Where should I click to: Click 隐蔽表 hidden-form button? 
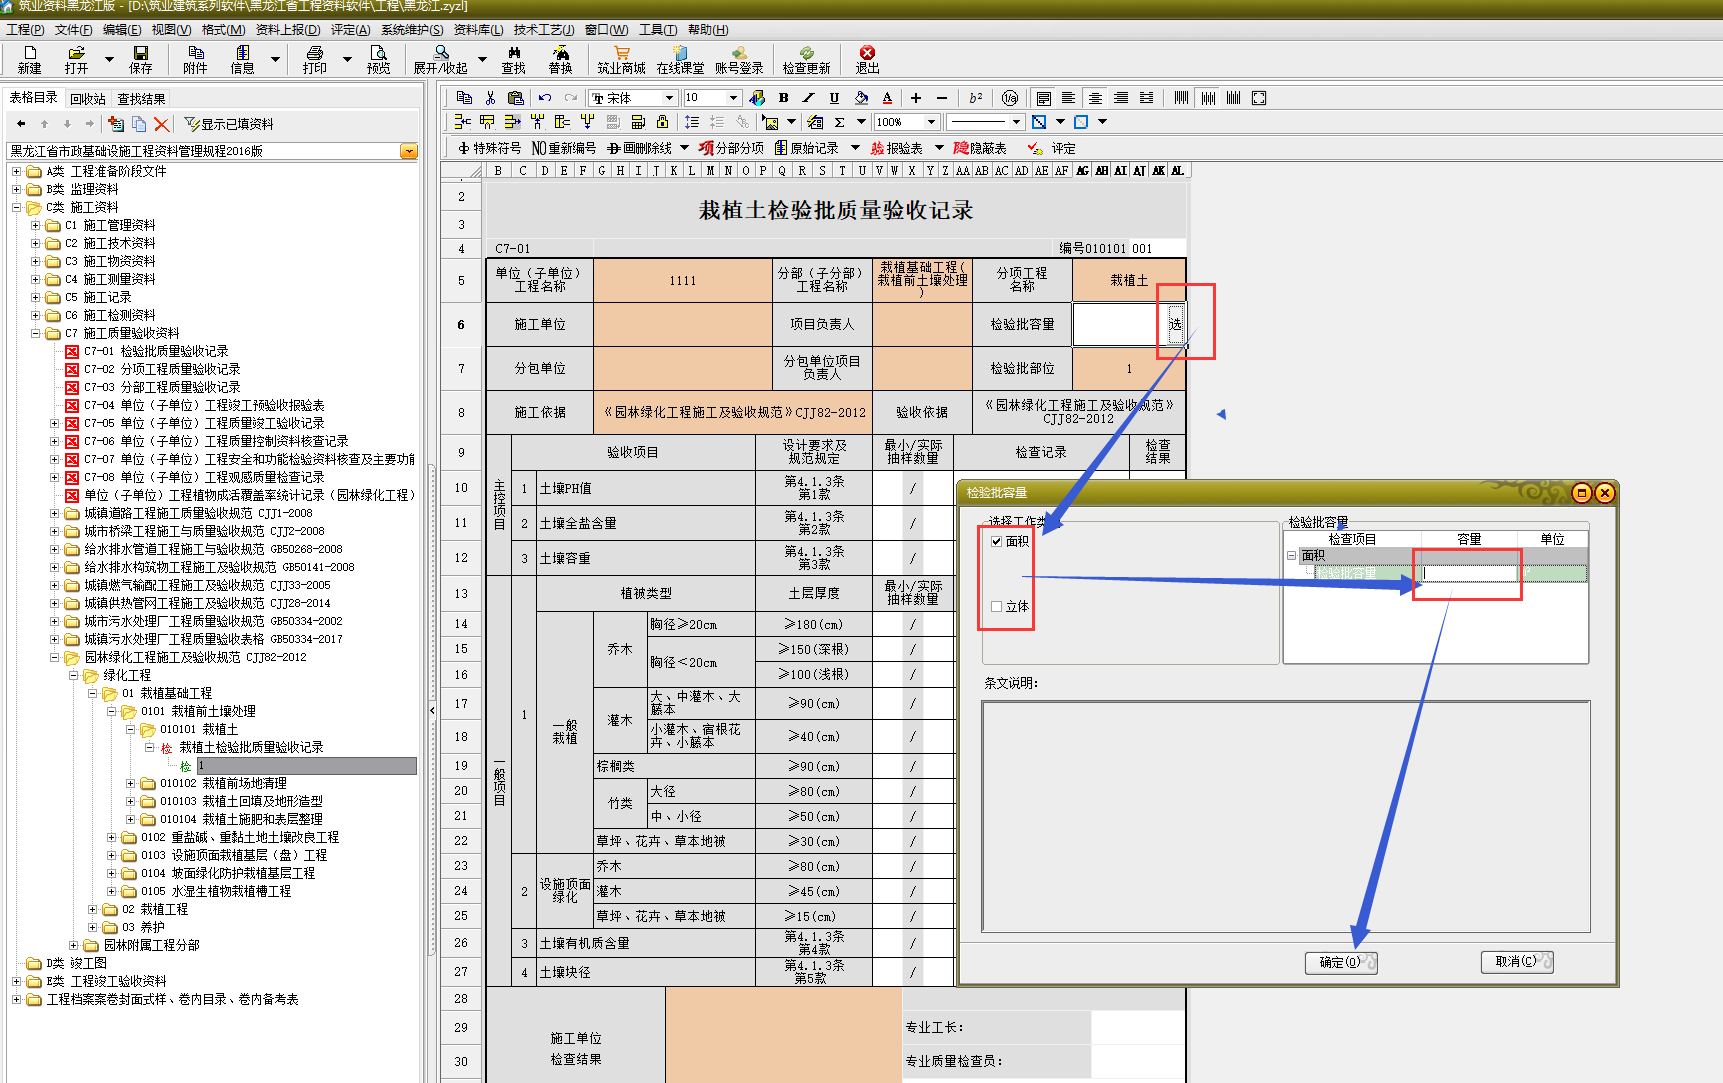pos(980,148)
